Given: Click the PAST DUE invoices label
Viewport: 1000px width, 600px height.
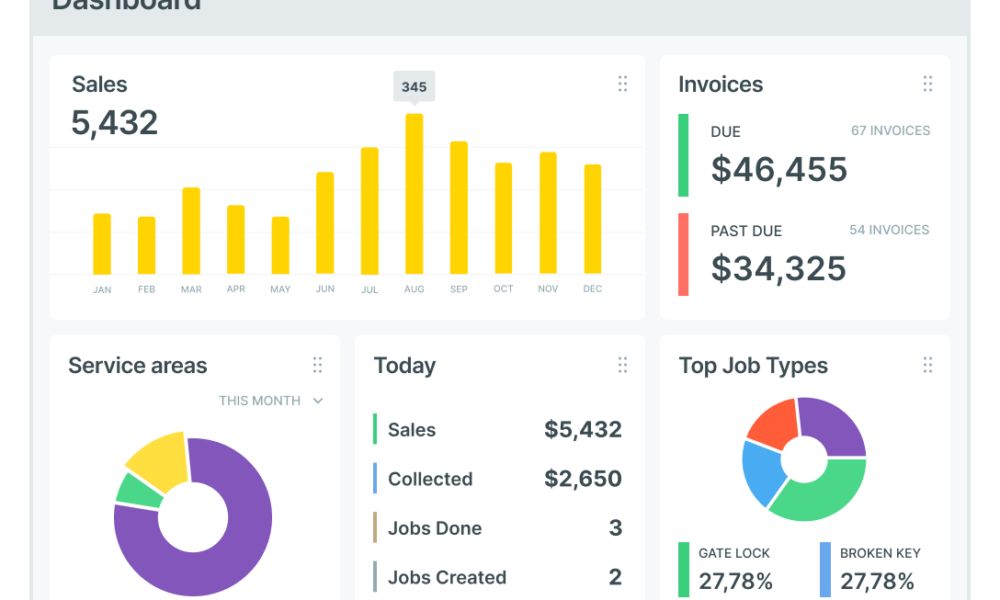Looking at the screenshot, I should point(746,231).
